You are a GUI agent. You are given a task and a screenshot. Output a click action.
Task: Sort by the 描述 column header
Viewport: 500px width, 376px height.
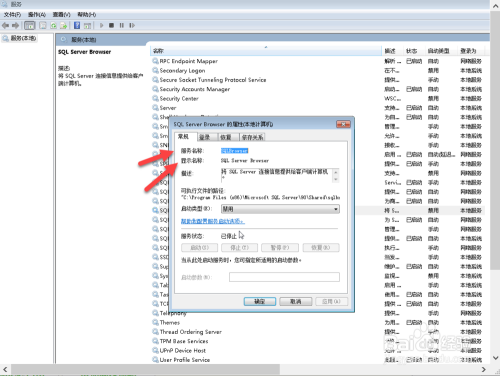[392, 51]
